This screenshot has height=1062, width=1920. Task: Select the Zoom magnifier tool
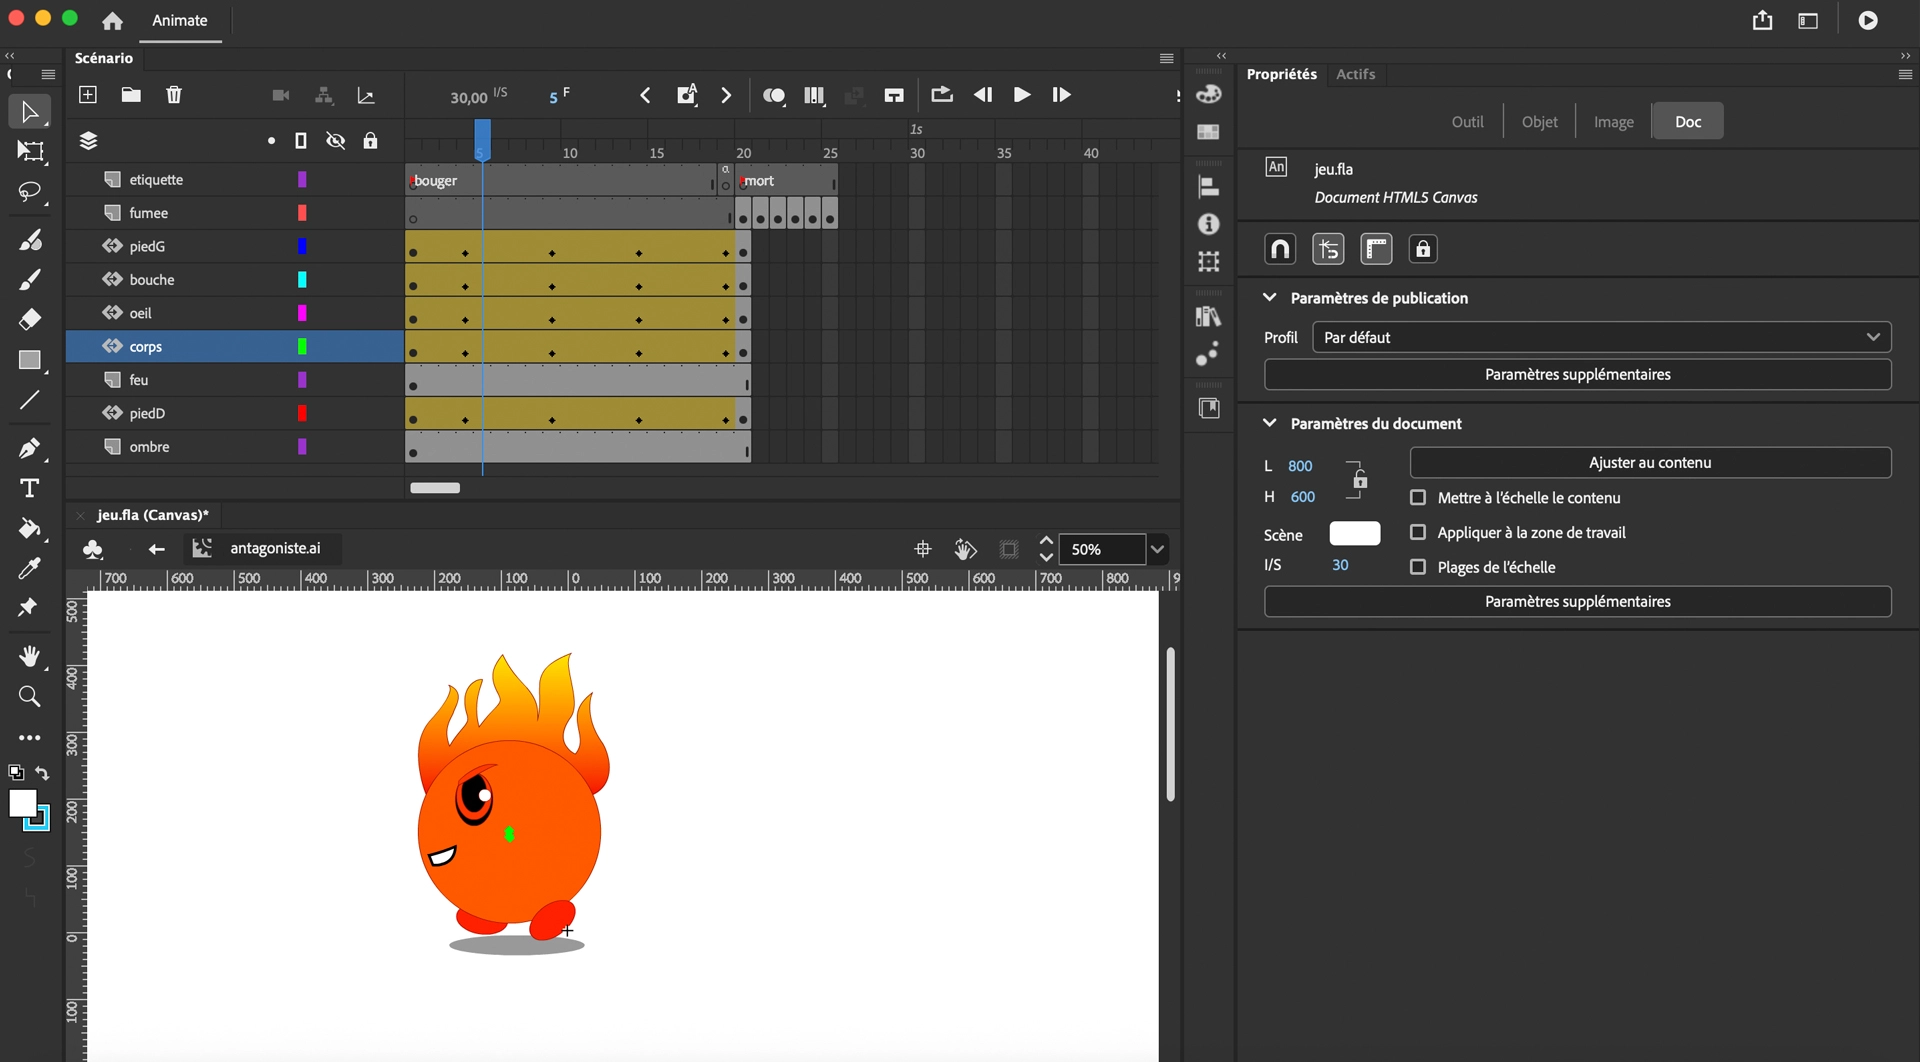tap(30, 696)
